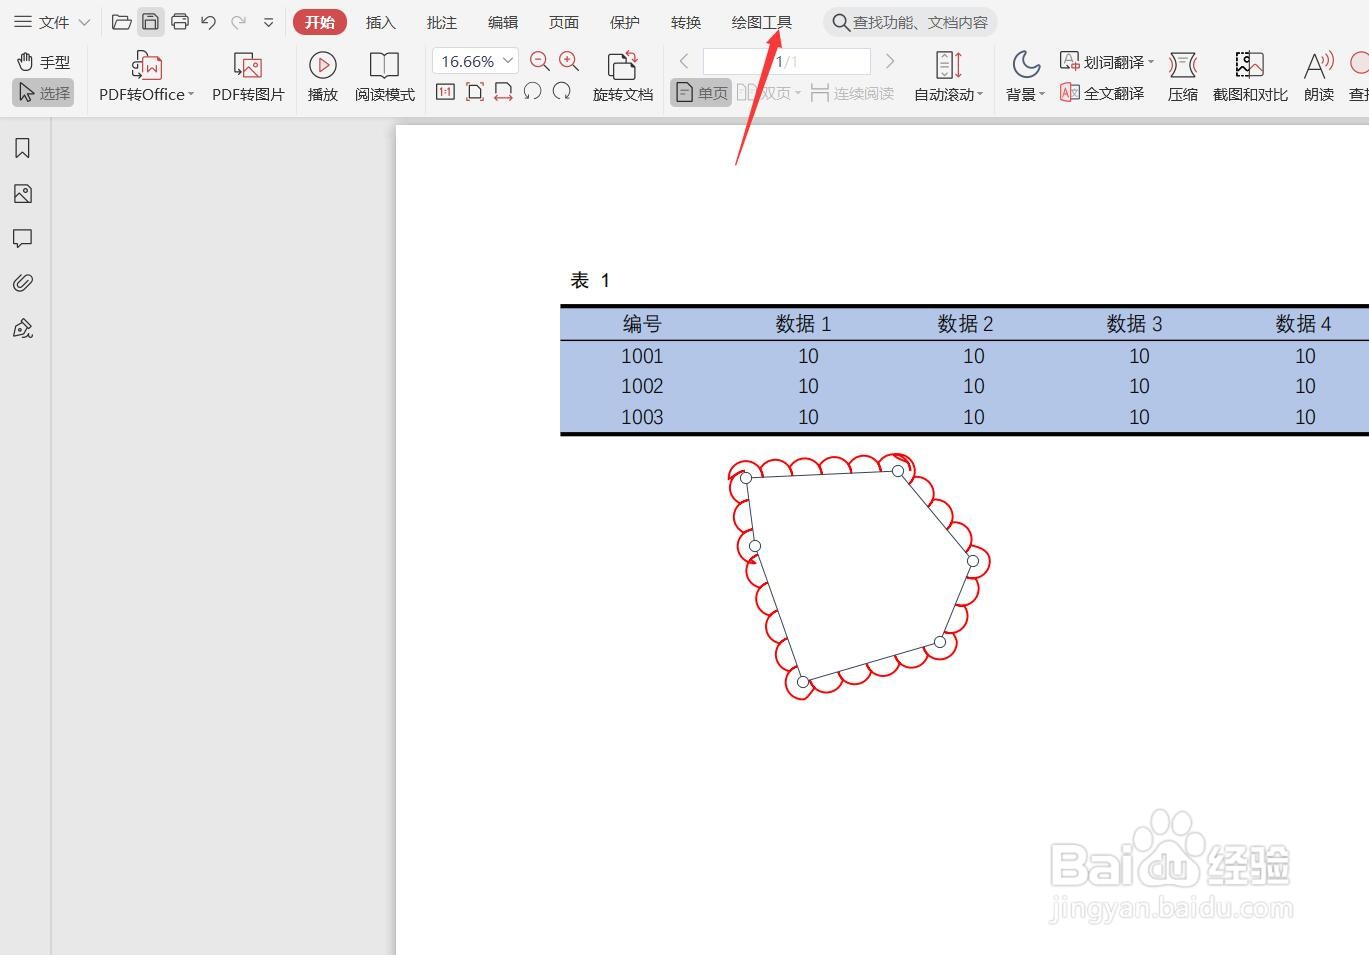Switch to the 转换 tab
This screenshot has width=1369, height=955.
685,22
